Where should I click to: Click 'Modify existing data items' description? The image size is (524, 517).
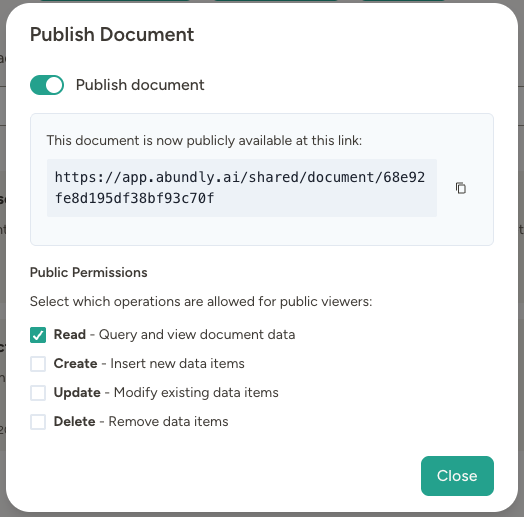(196, 392)
